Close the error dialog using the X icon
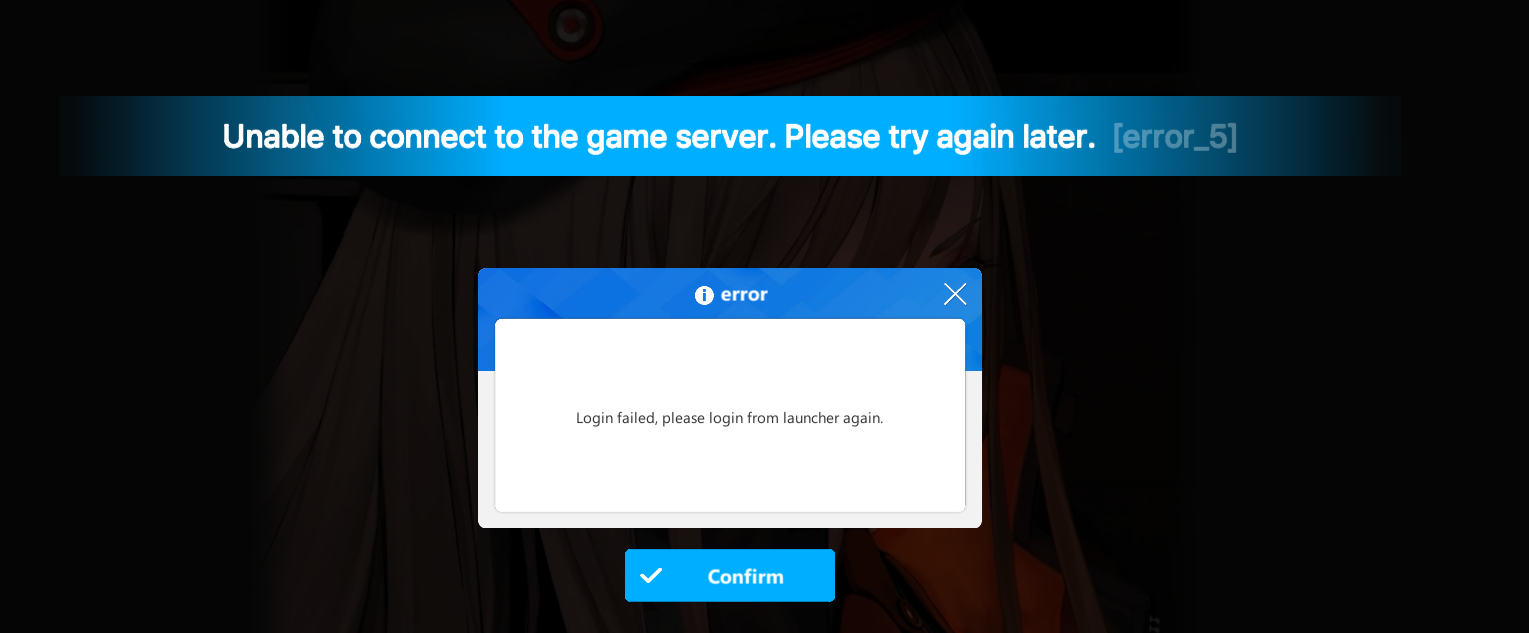Viewport: 1529px width, 633px height. (955, 294)
